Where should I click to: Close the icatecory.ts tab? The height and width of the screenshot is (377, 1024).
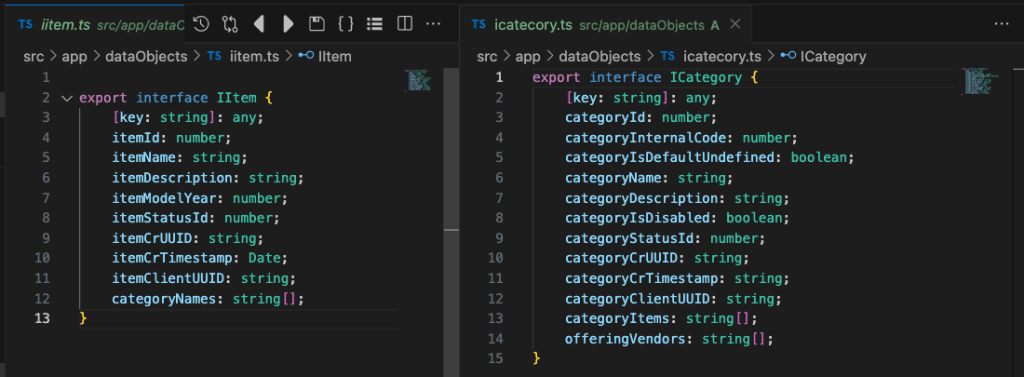click(x=735, y=24)
